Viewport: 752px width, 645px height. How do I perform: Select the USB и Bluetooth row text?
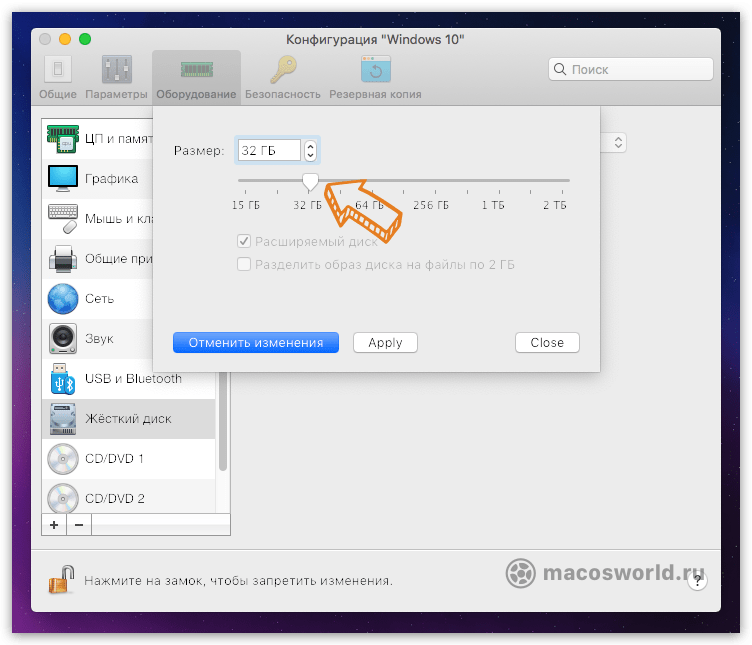133,378
